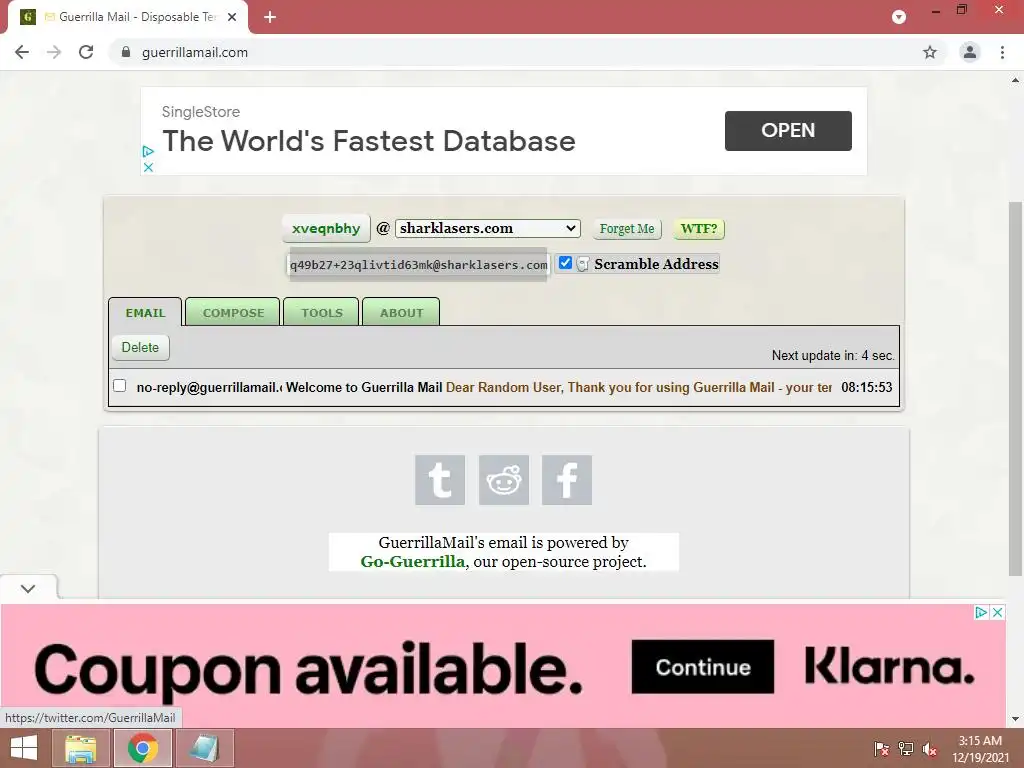Open the Chrome profile avatar
The width and height of the screenshot is (1024, 768).
coord(970,52)
